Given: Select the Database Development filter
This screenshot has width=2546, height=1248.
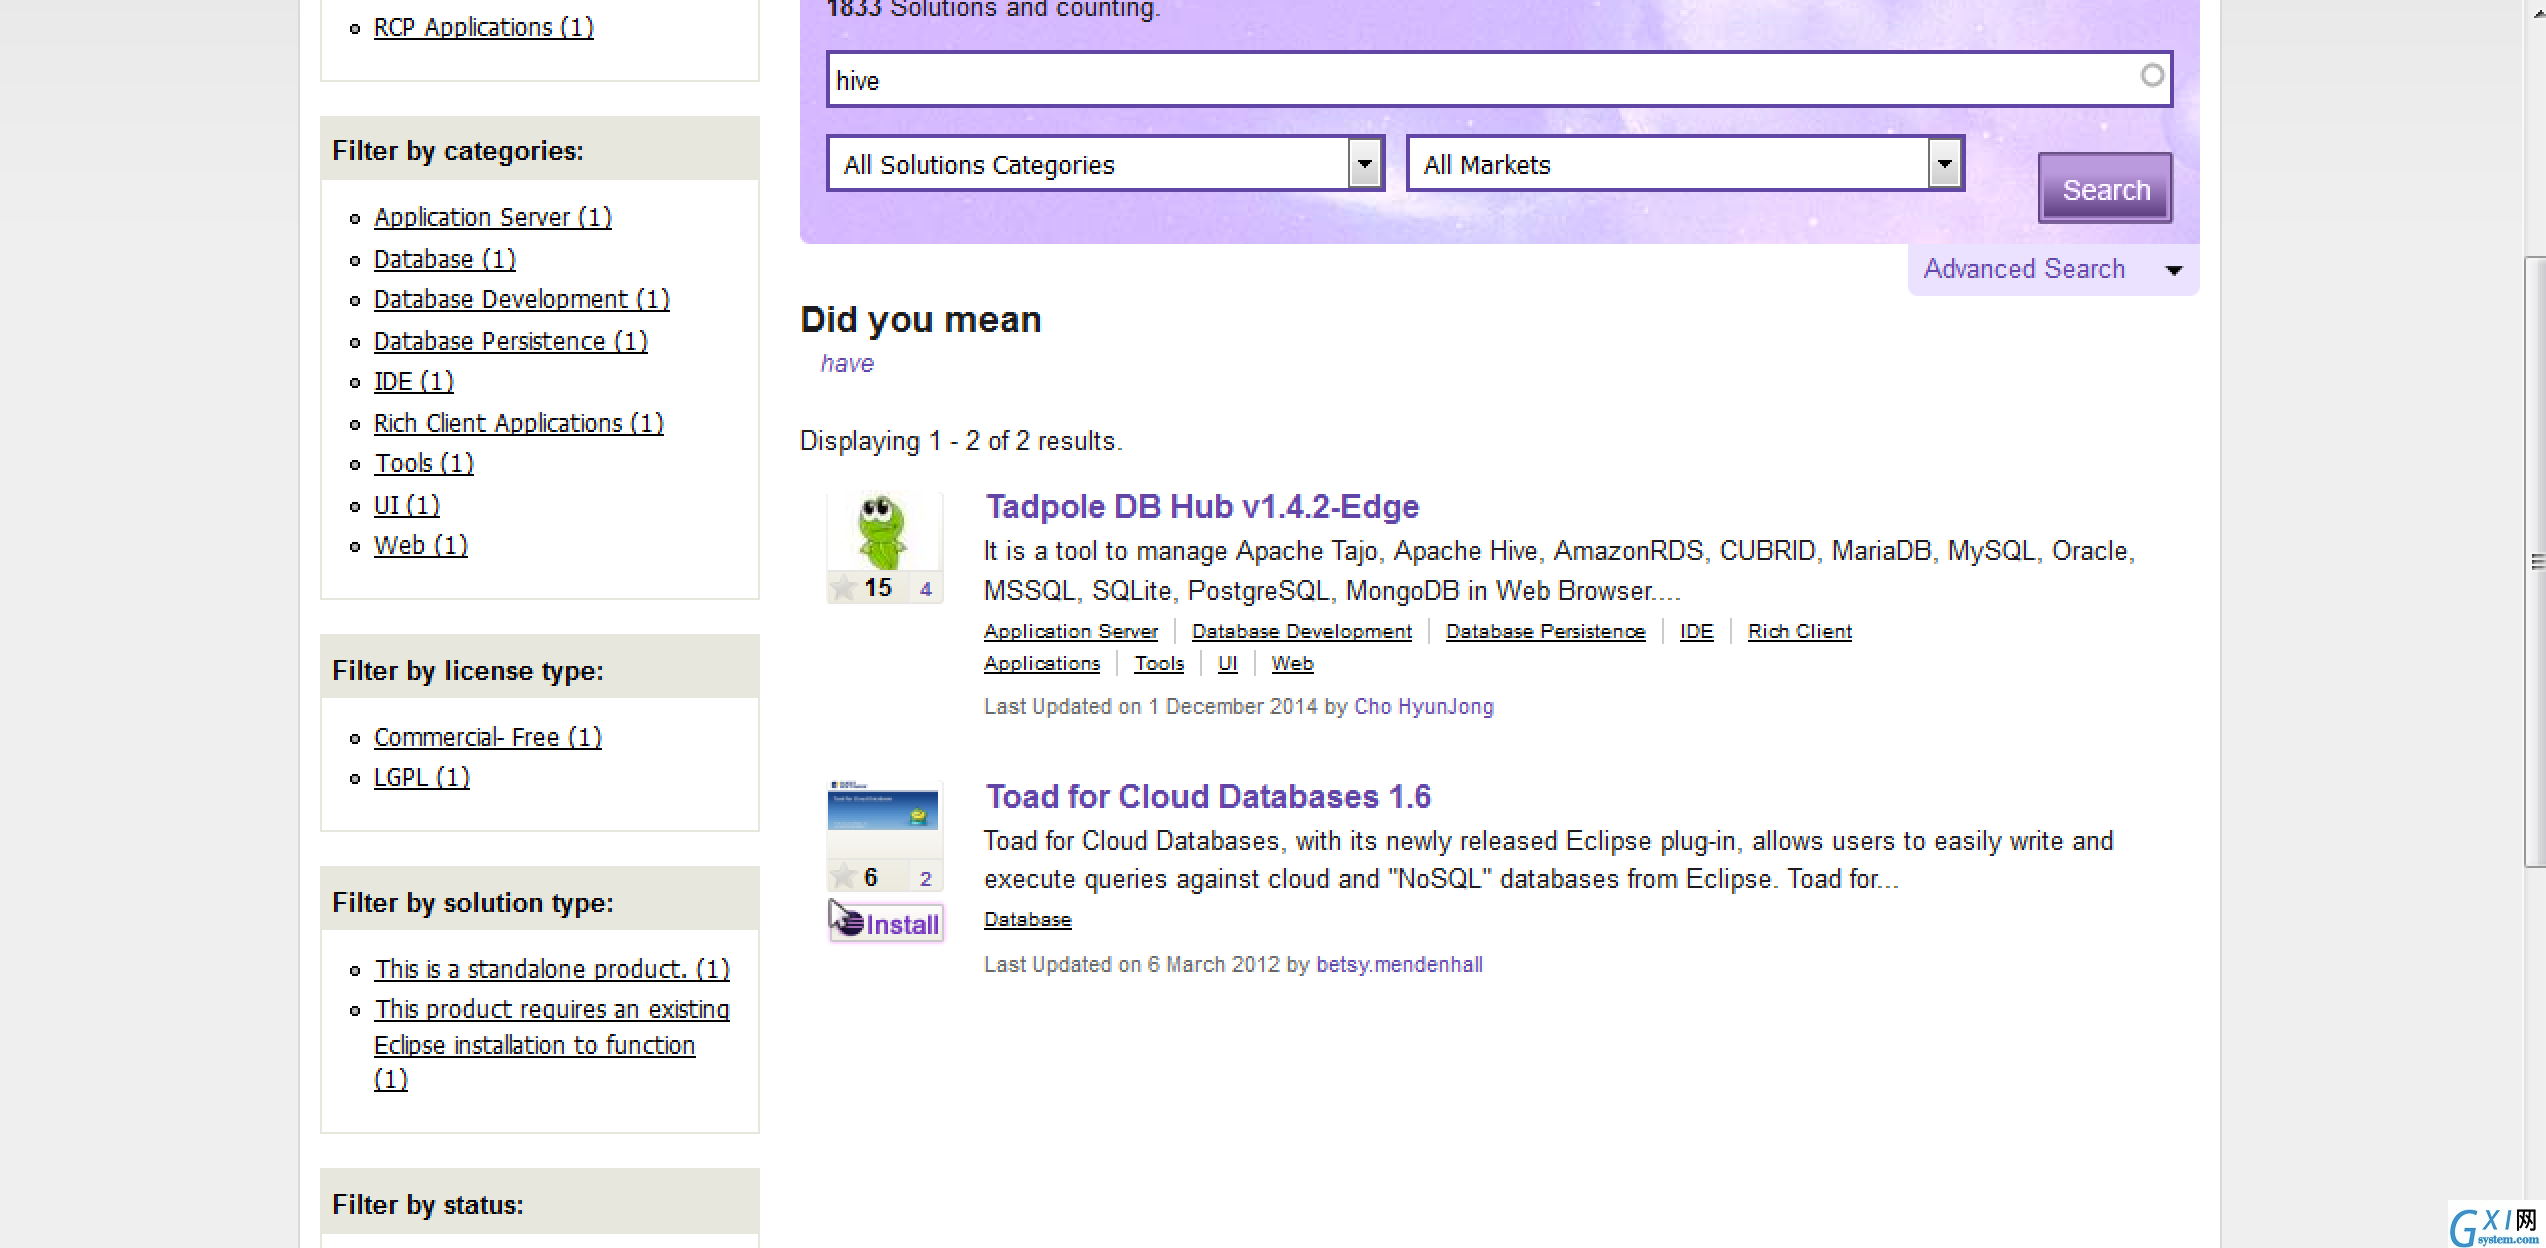Looking at the screenshot, I should pyautogui.click(x=520, y=299).
